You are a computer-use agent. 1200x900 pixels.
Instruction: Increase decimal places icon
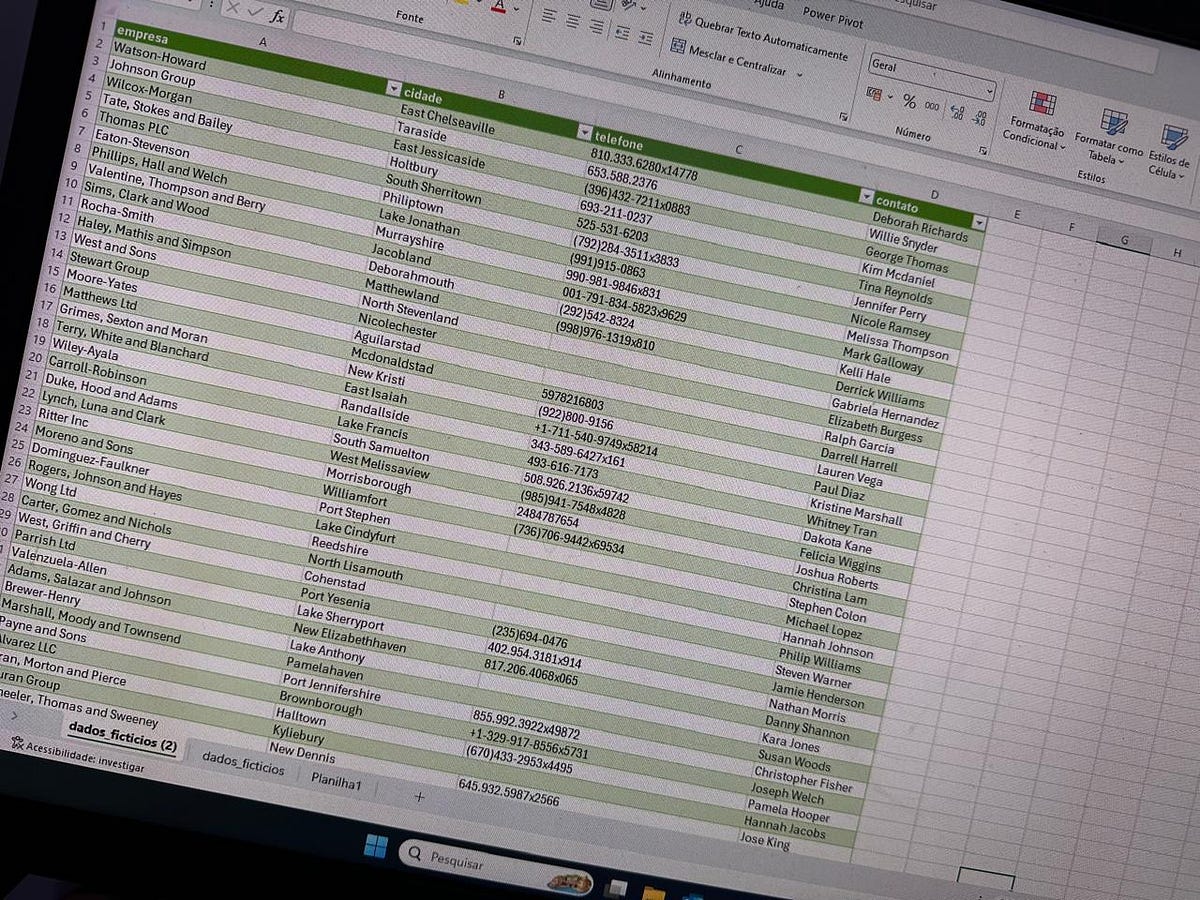point(956,111)
